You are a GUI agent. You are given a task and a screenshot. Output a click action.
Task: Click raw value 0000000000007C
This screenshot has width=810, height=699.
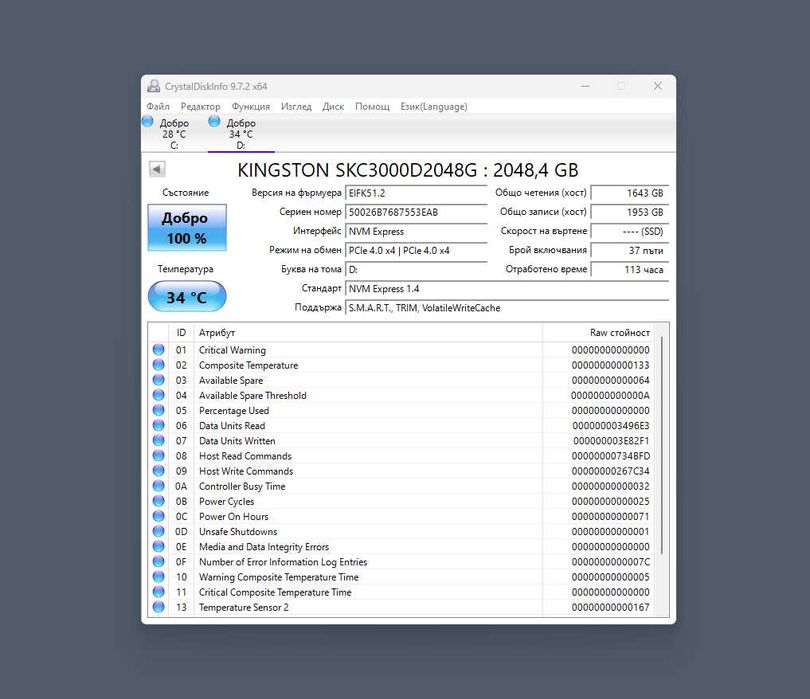point(611,562)
